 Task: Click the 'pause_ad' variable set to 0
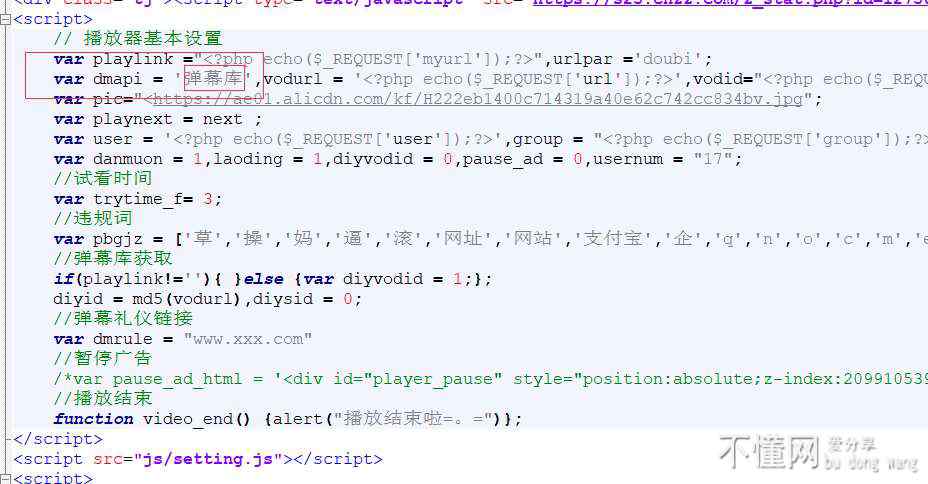502,159
